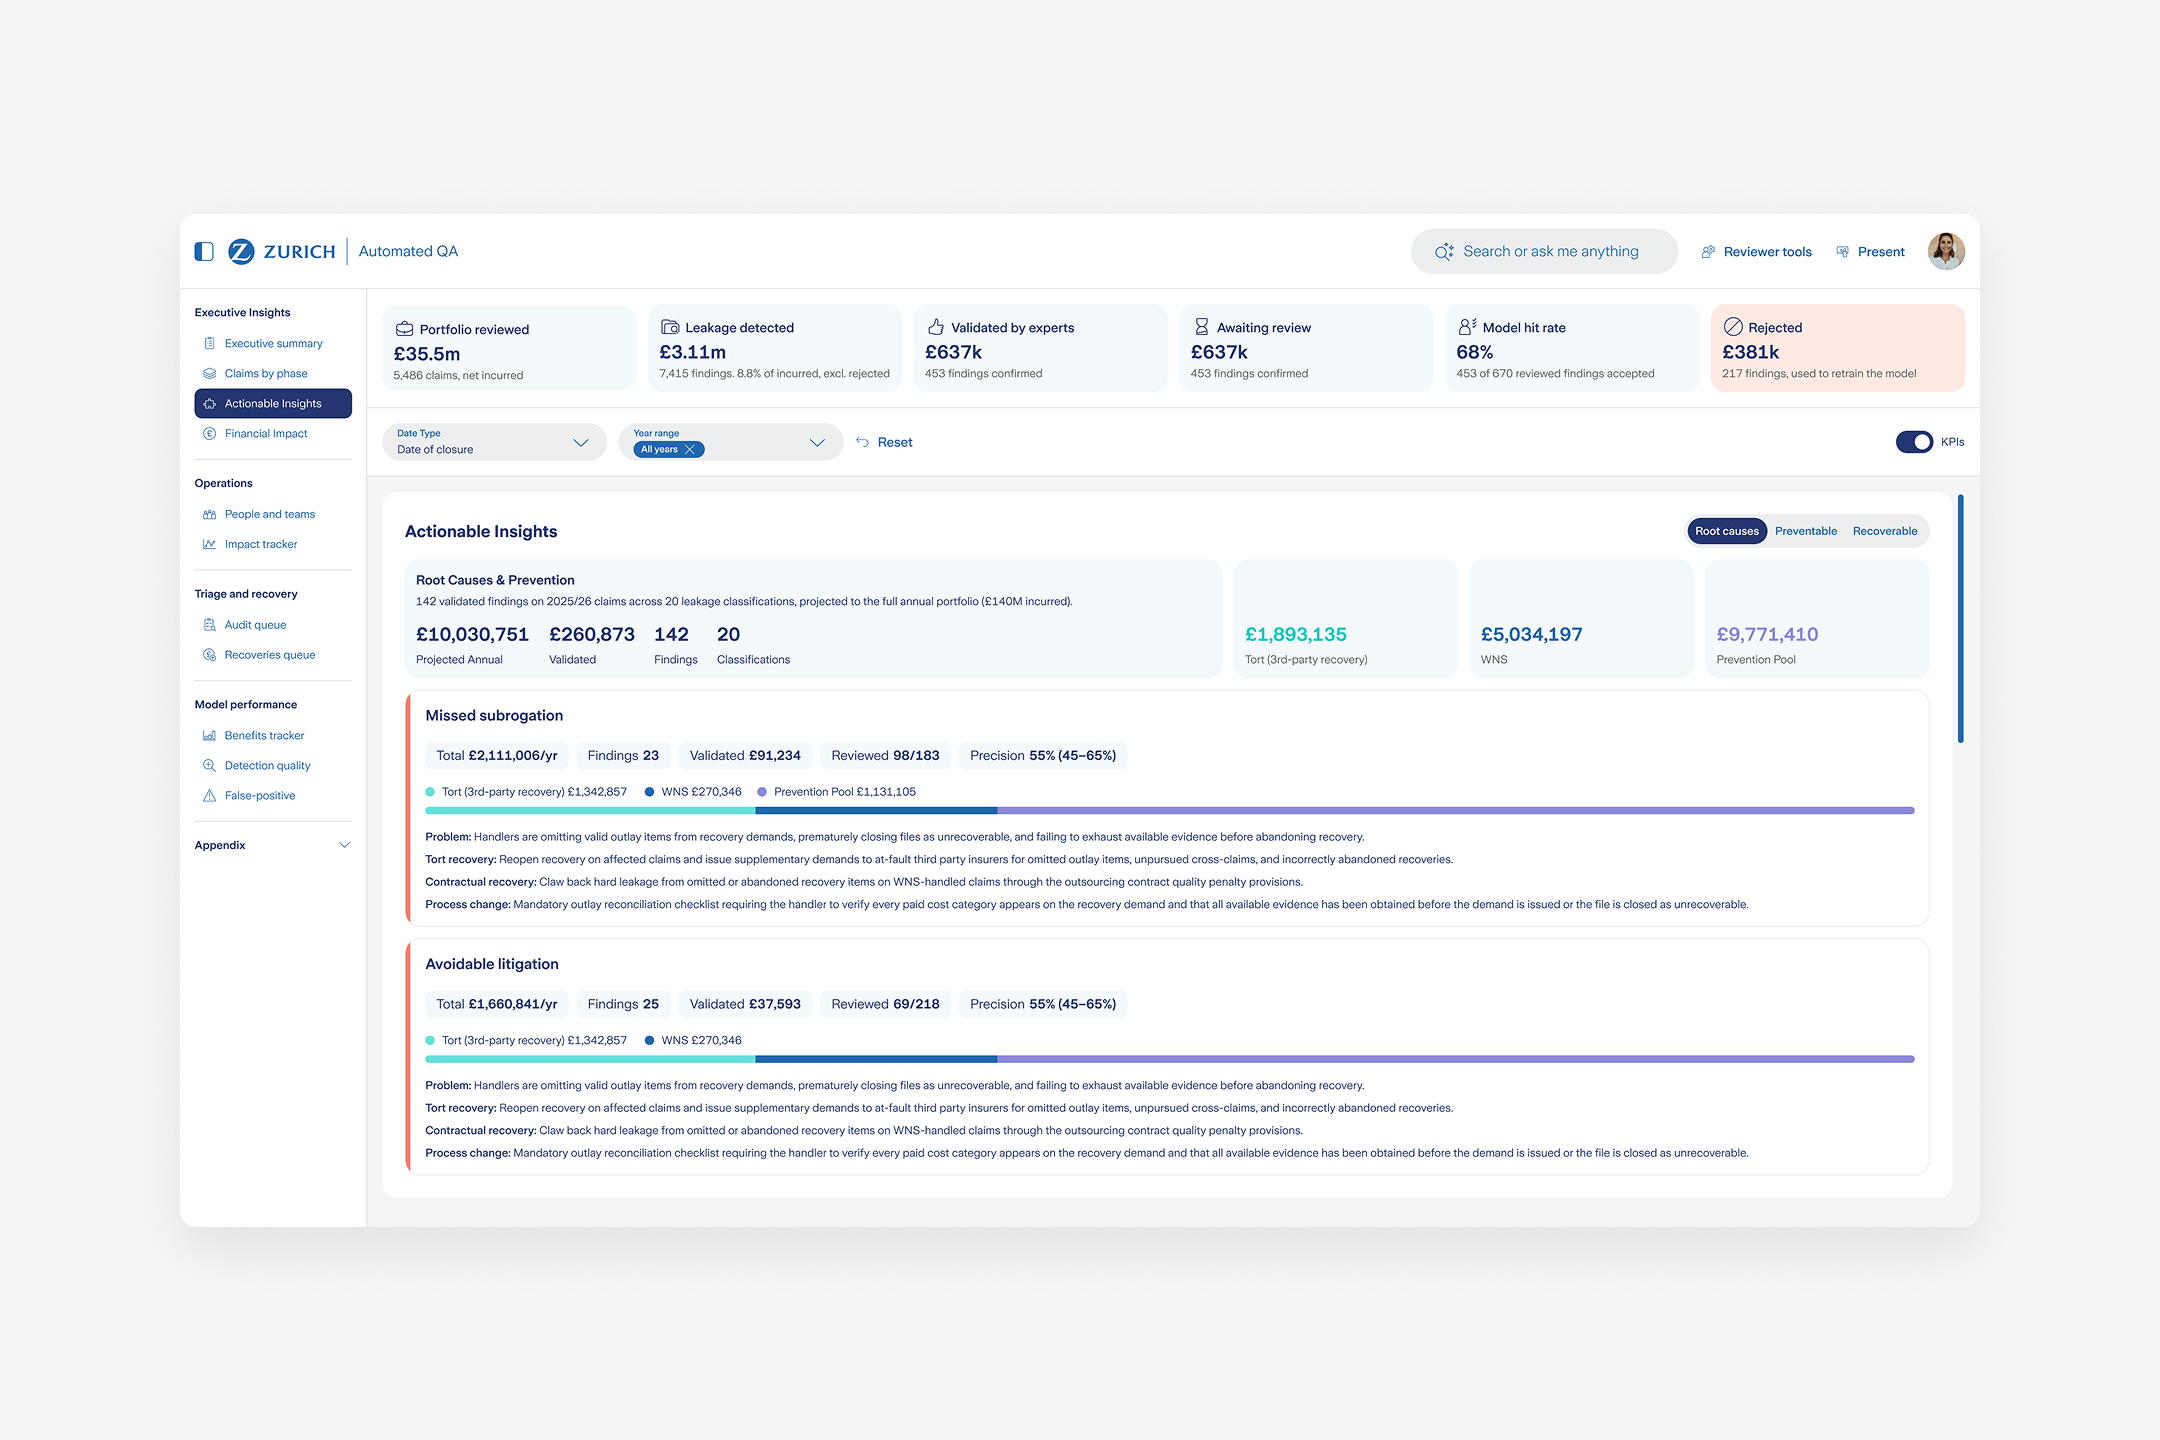The height and width of the screenshot is (1440, 2160).
Task: Reset the filters
Action: 884,442
